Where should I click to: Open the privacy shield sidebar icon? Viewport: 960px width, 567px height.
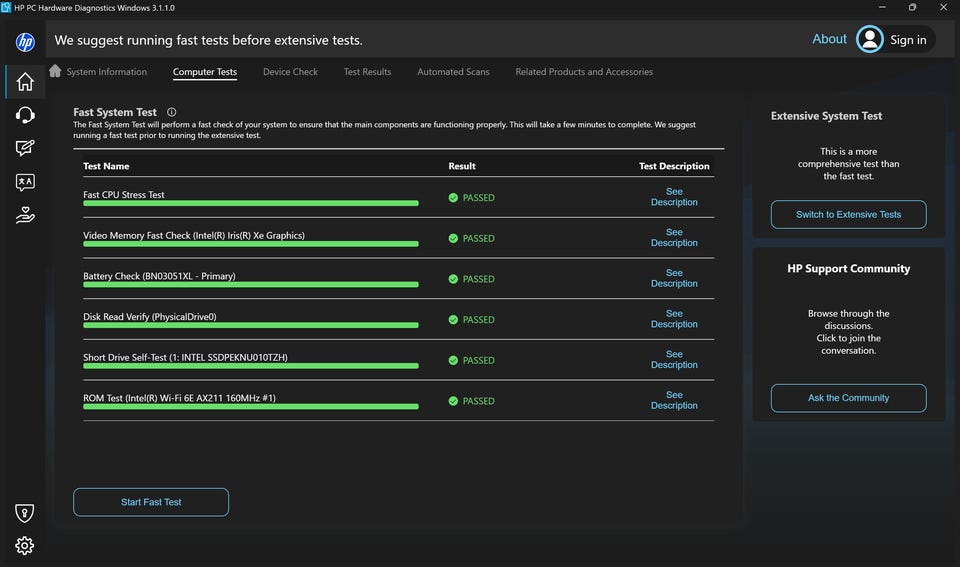[x=24, y=513]
